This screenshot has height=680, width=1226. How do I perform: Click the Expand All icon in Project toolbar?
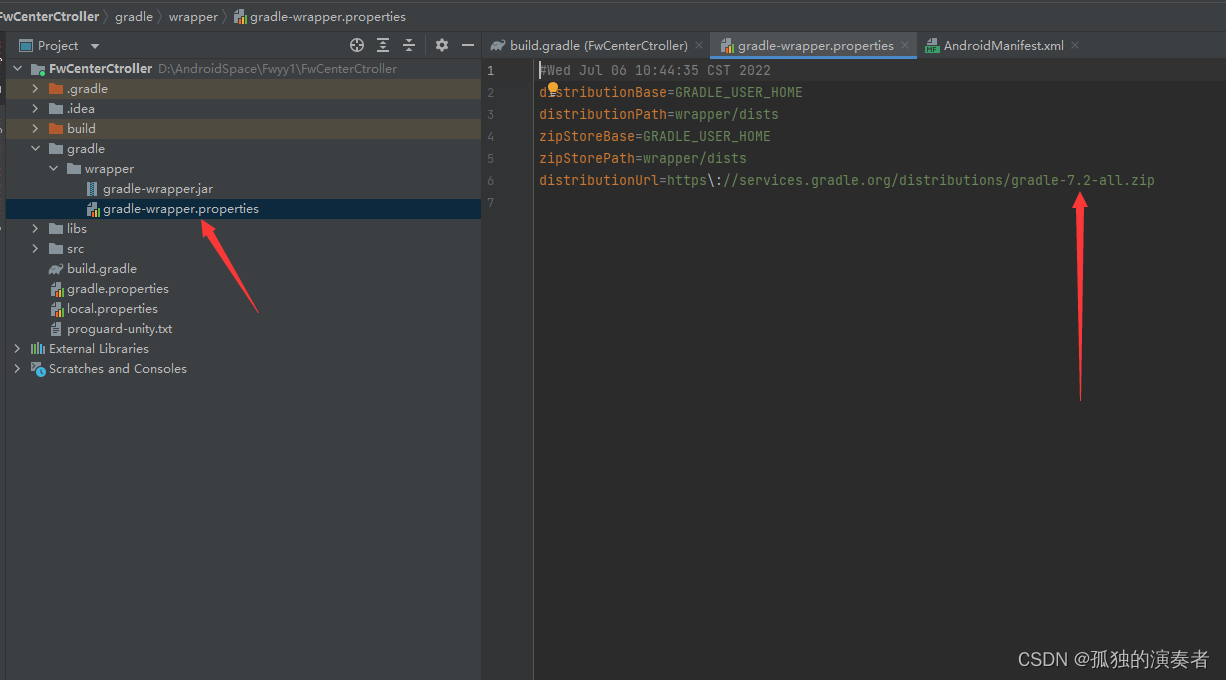tap(383, 45)
